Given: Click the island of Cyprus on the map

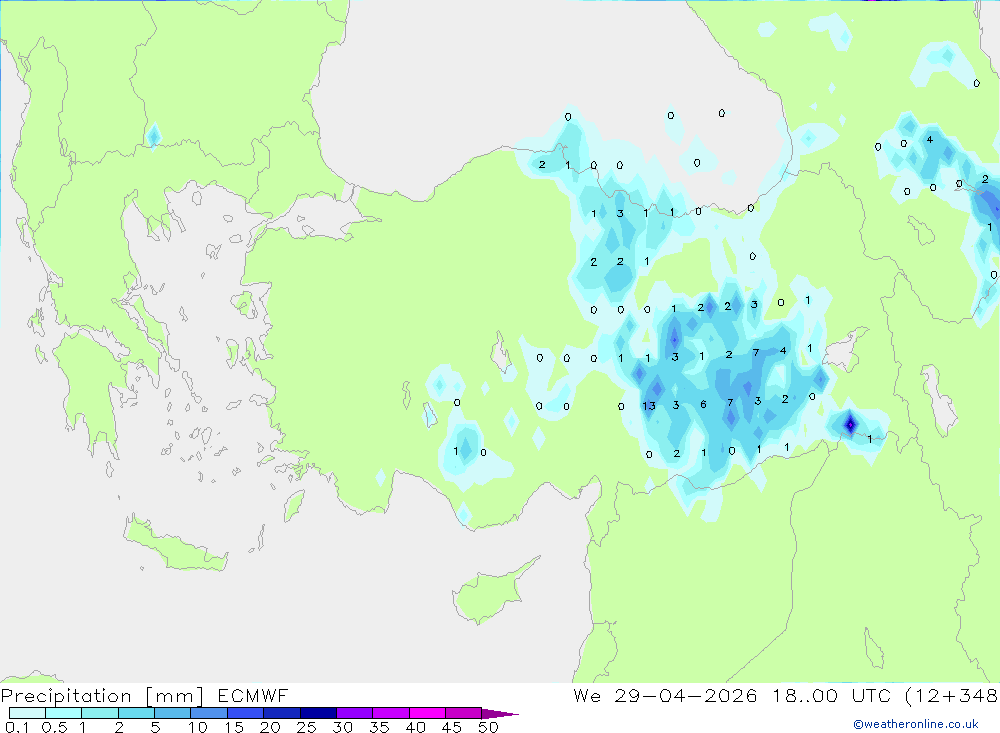Looking at the screenshot, I should 488,595.
